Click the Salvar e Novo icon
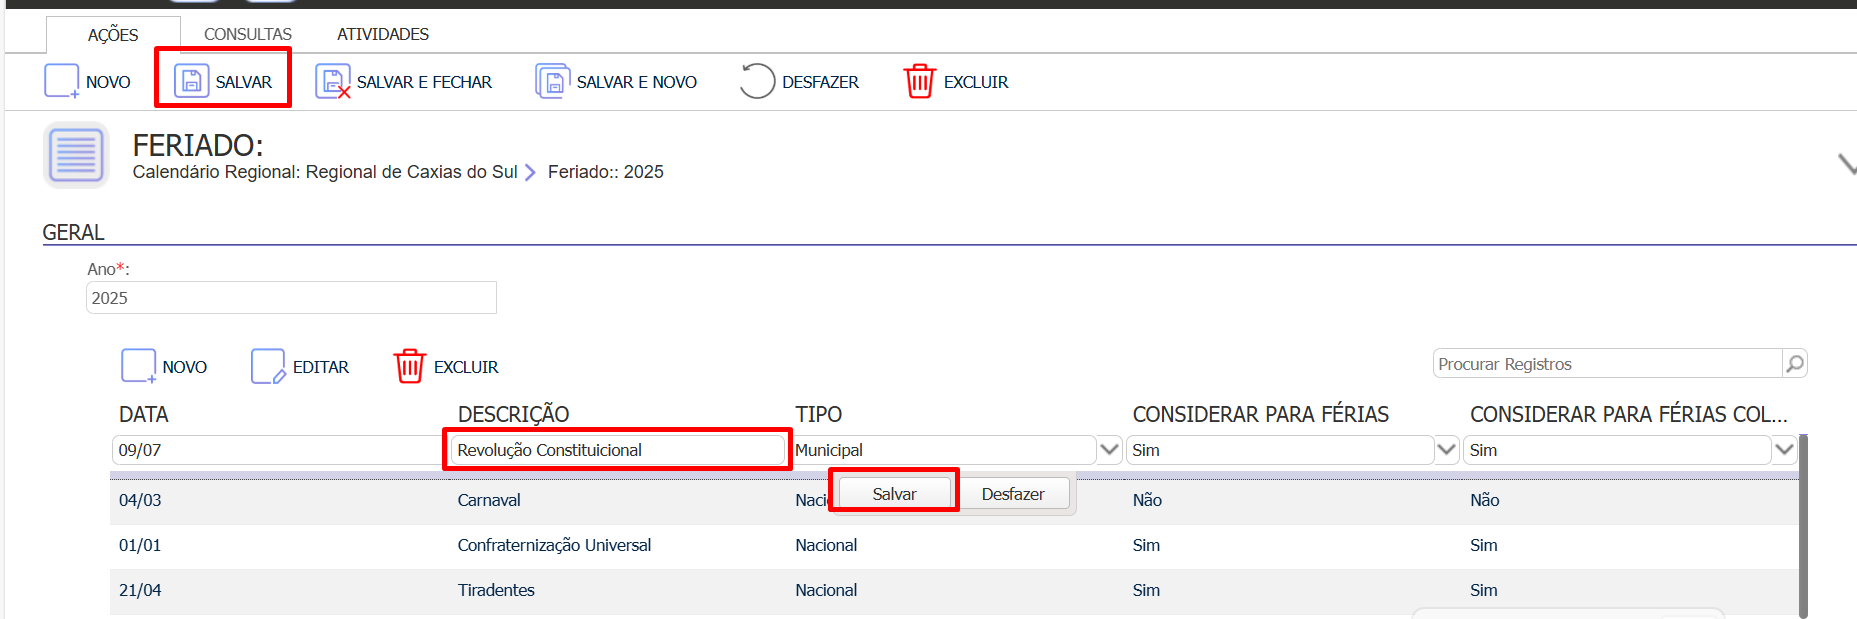The image size is (1857, 619). tap(552, 81)
